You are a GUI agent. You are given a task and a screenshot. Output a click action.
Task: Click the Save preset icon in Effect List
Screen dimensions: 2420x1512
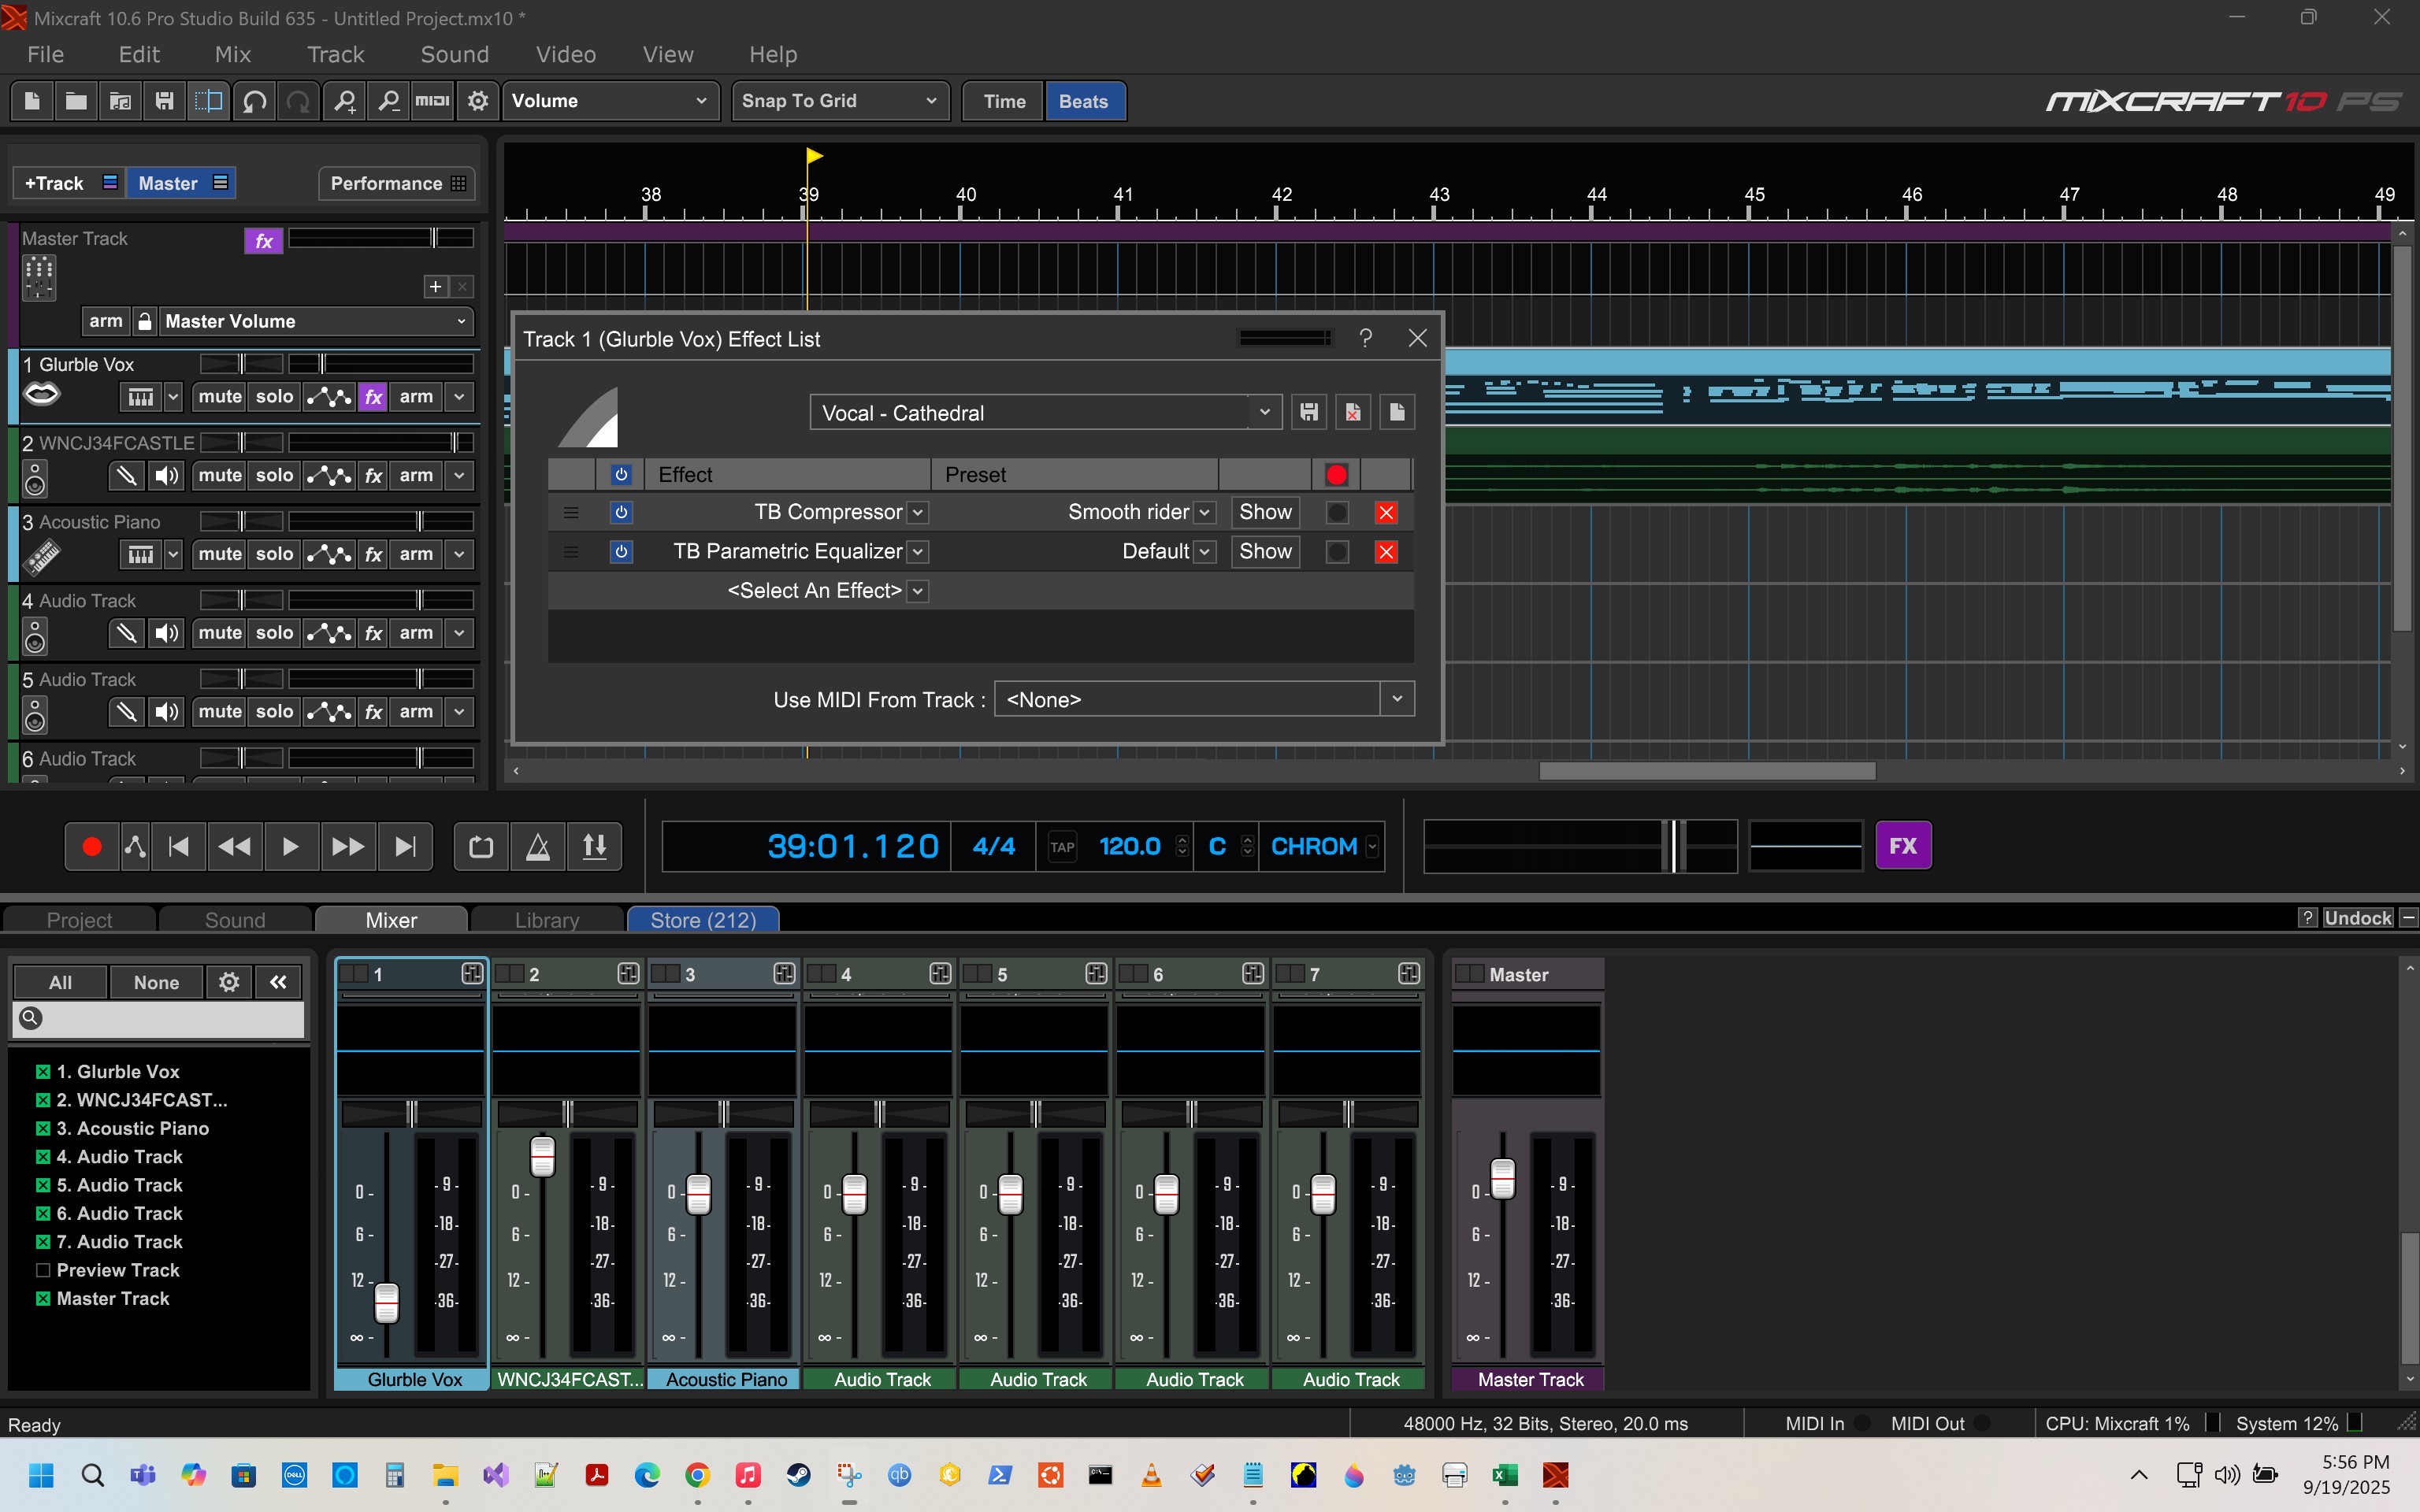[1309, 412]
